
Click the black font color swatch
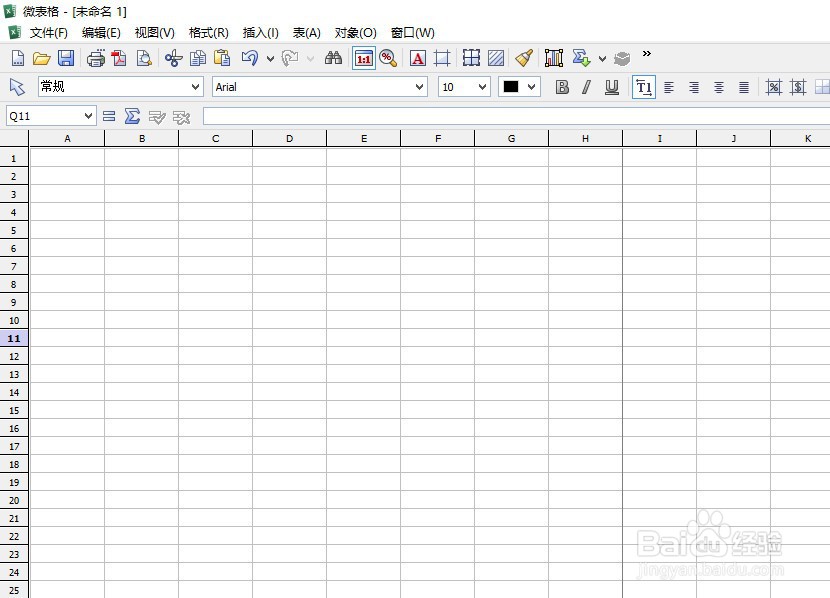[x=511, y=87]
